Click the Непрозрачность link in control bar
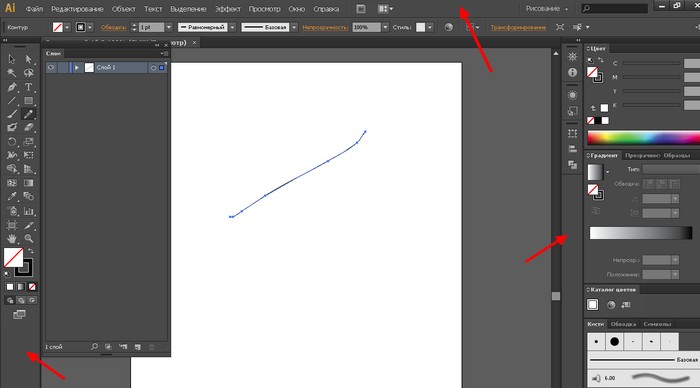Screen dimensions: 700x388 pyautogui.click(x=325, y=27)
